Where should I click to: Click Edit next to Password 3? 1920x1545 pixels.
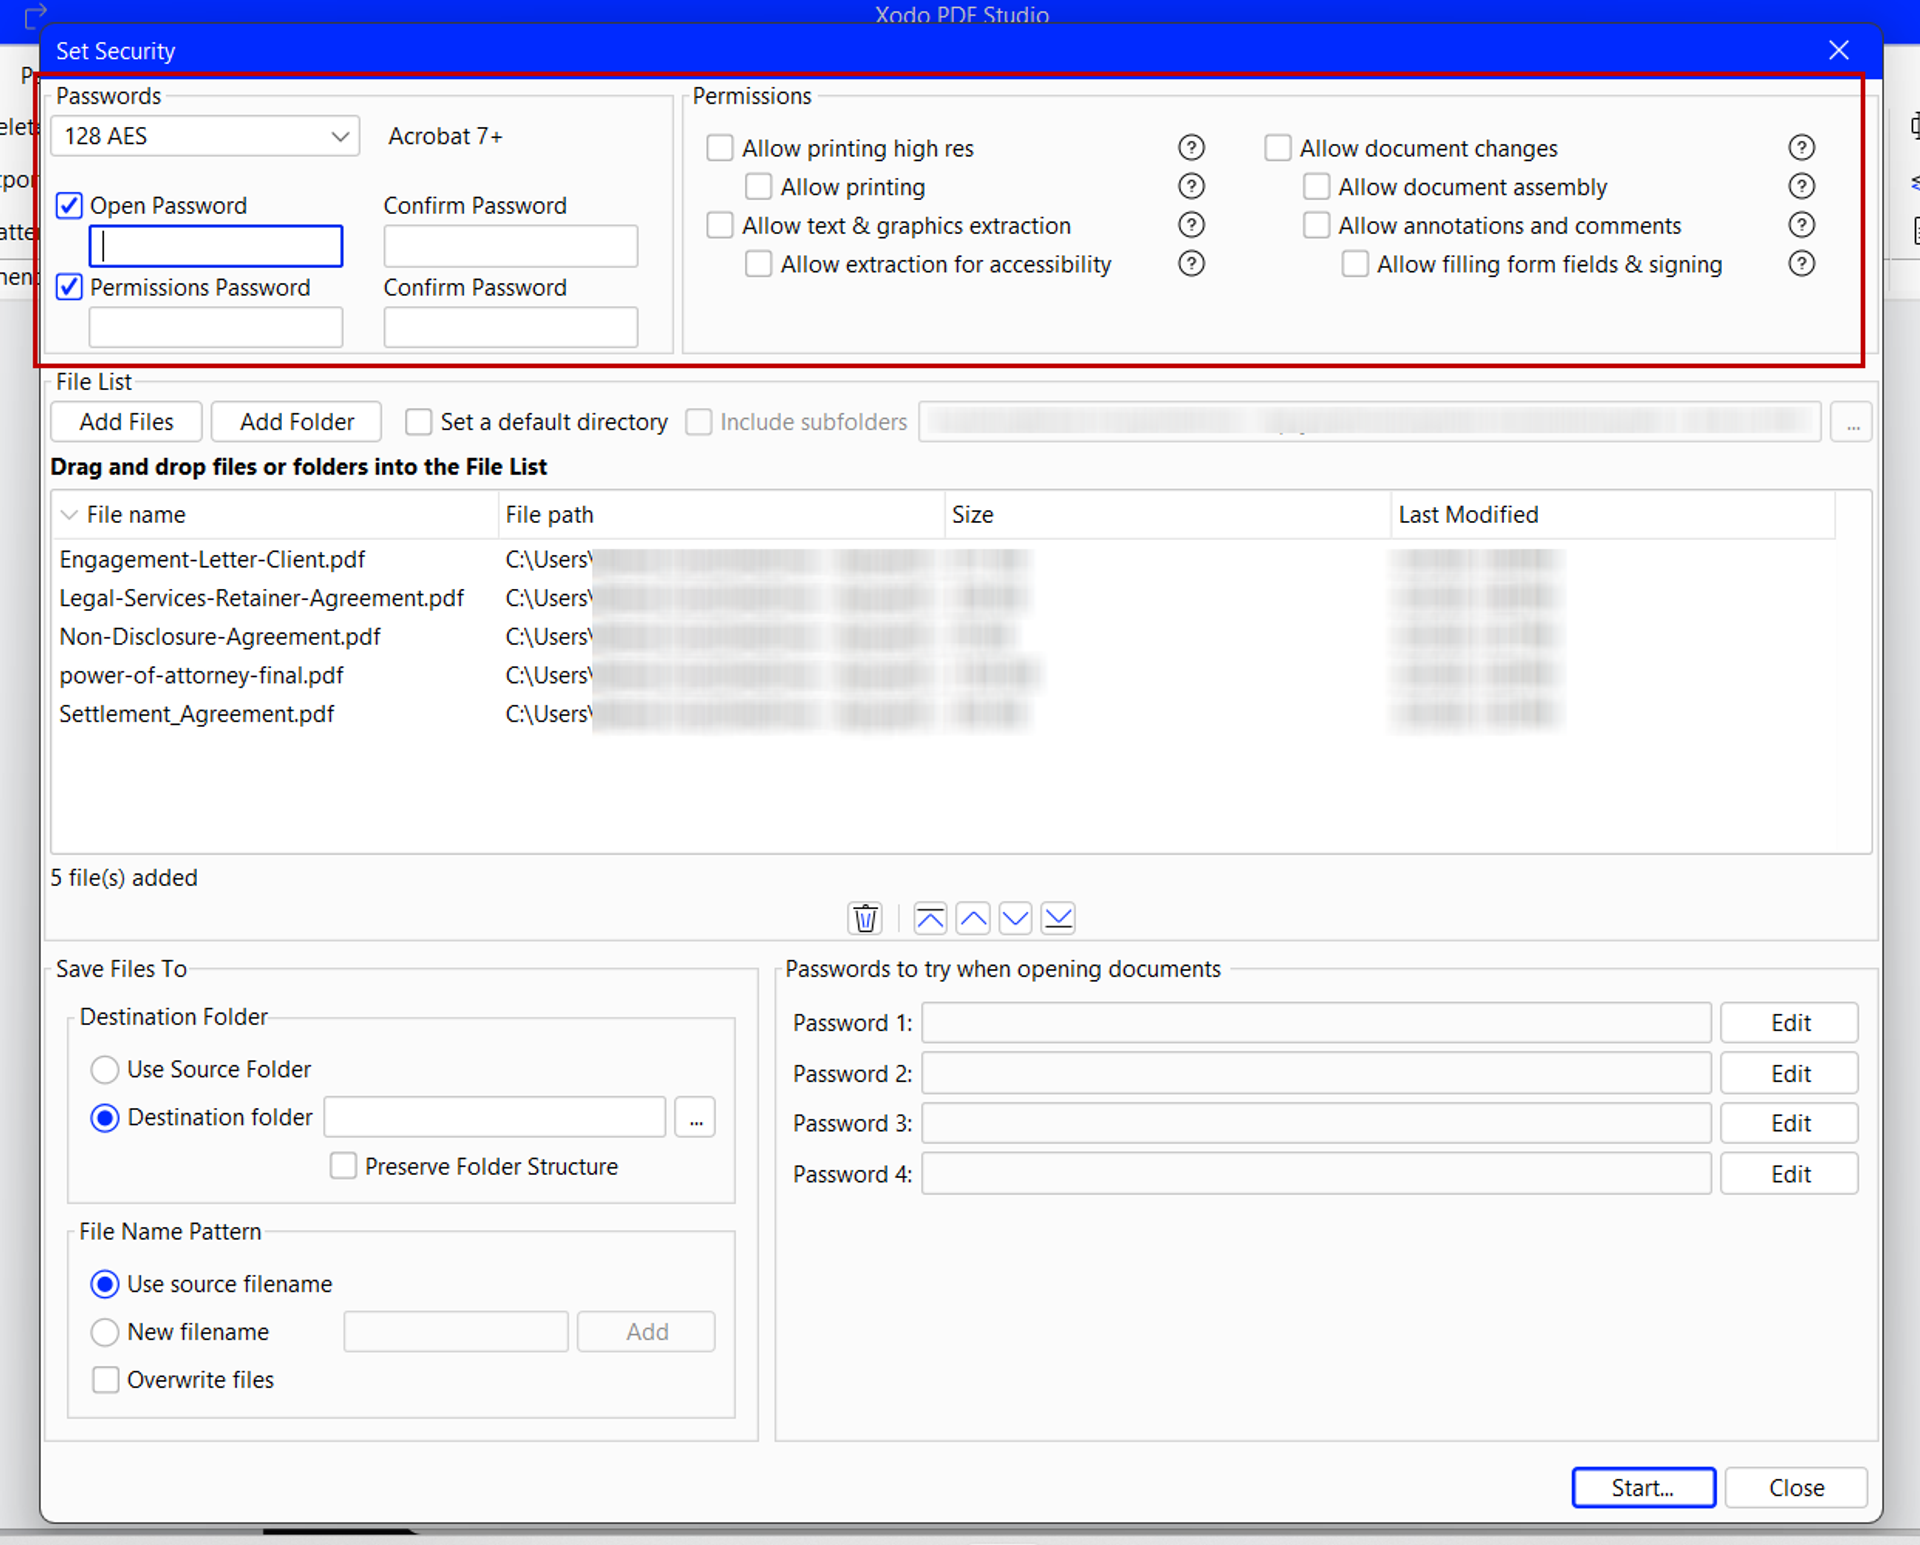pyautogui.click(x=1789, y=1124)
